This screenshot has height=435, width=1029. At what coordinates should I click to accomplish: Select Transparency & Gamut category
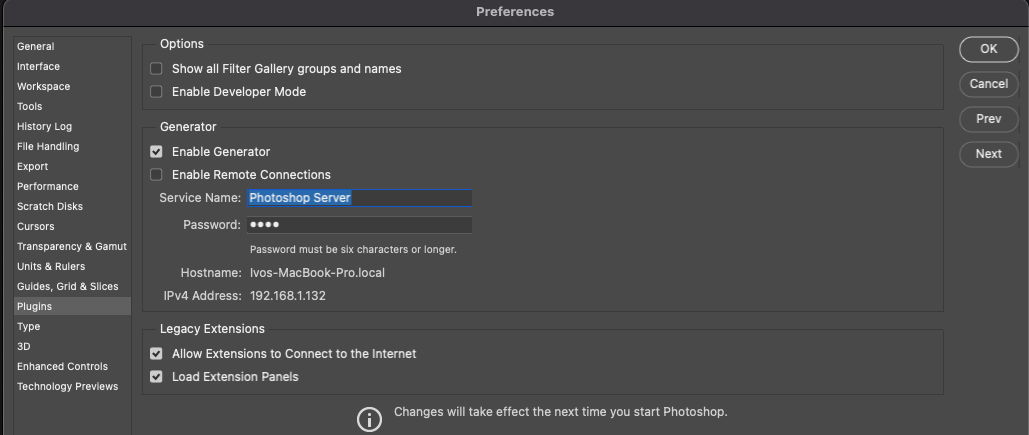pyautogui.click(x=72, y=246)
